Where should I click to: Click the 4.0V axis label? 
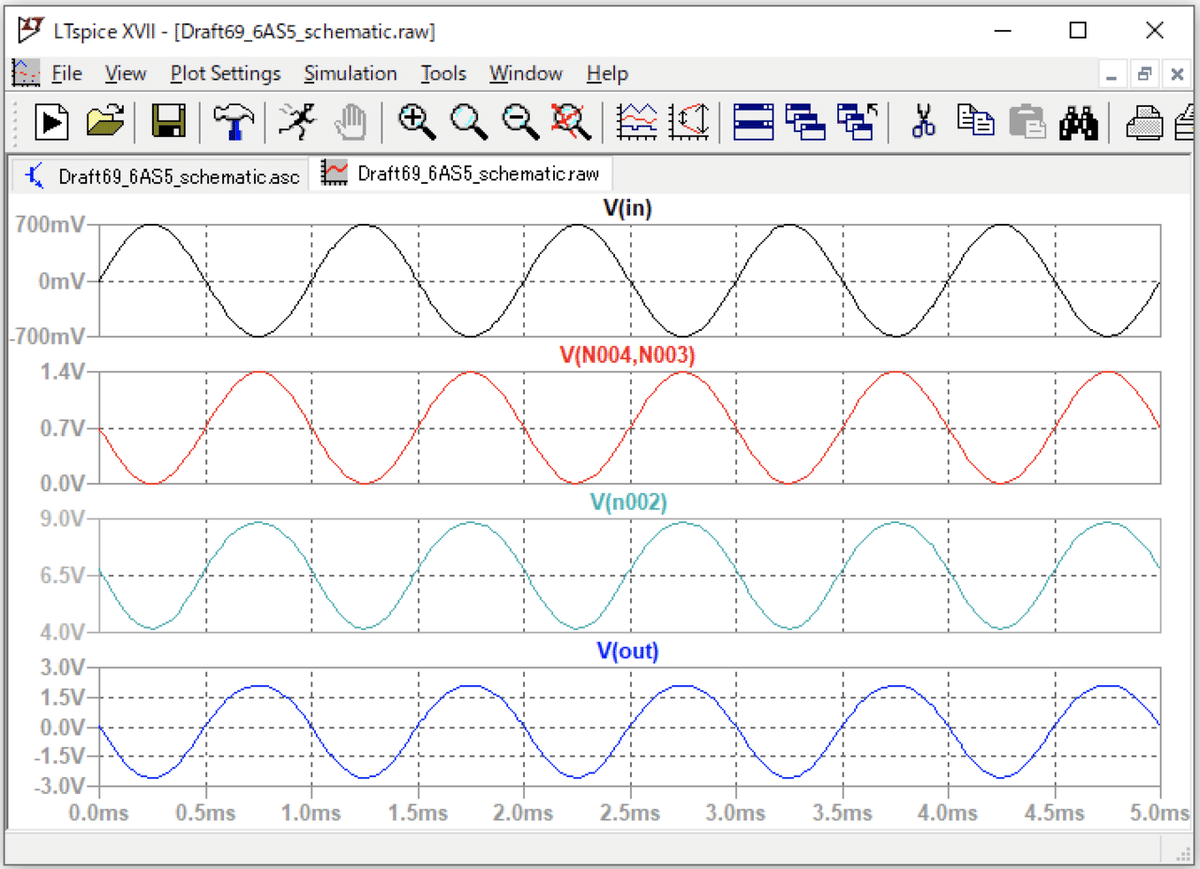[63, 632]
